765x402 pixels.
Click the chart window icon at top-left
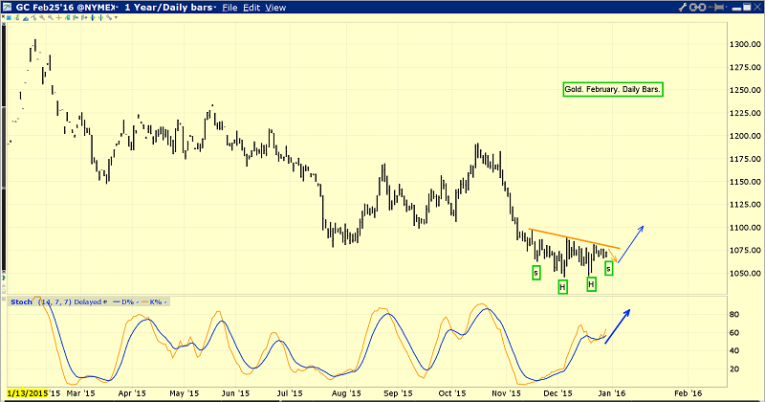pyautogui.click(x=8, y=7)
